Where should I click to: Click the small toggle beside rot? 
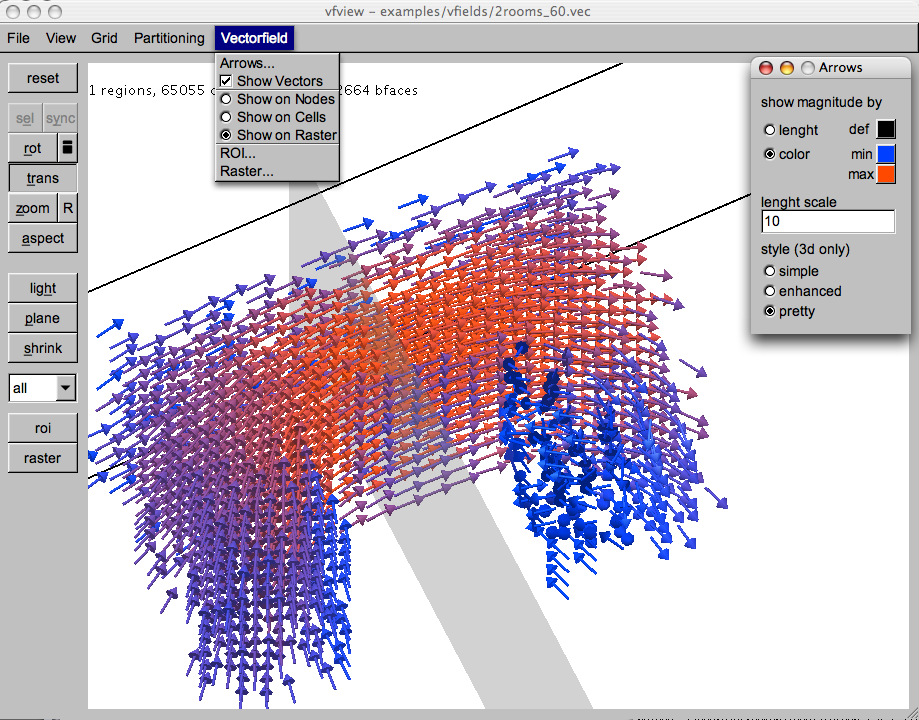(68, 148)
